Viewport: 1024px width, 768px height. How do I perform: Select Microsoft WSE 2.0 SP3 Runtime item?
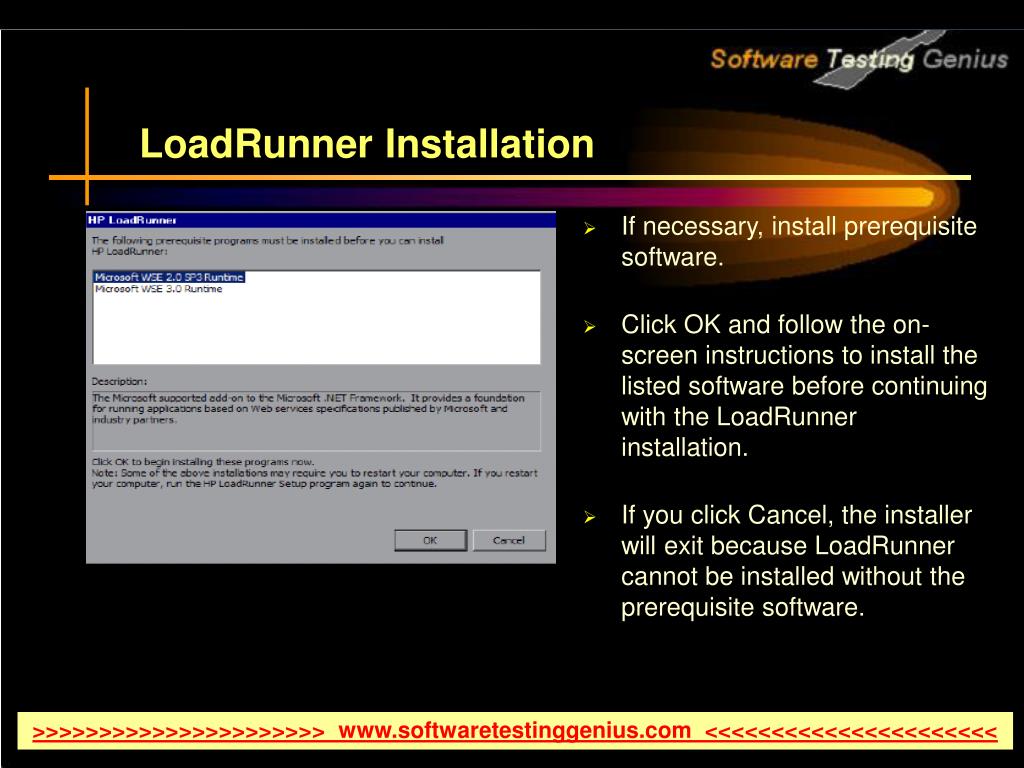coord(169,277)
